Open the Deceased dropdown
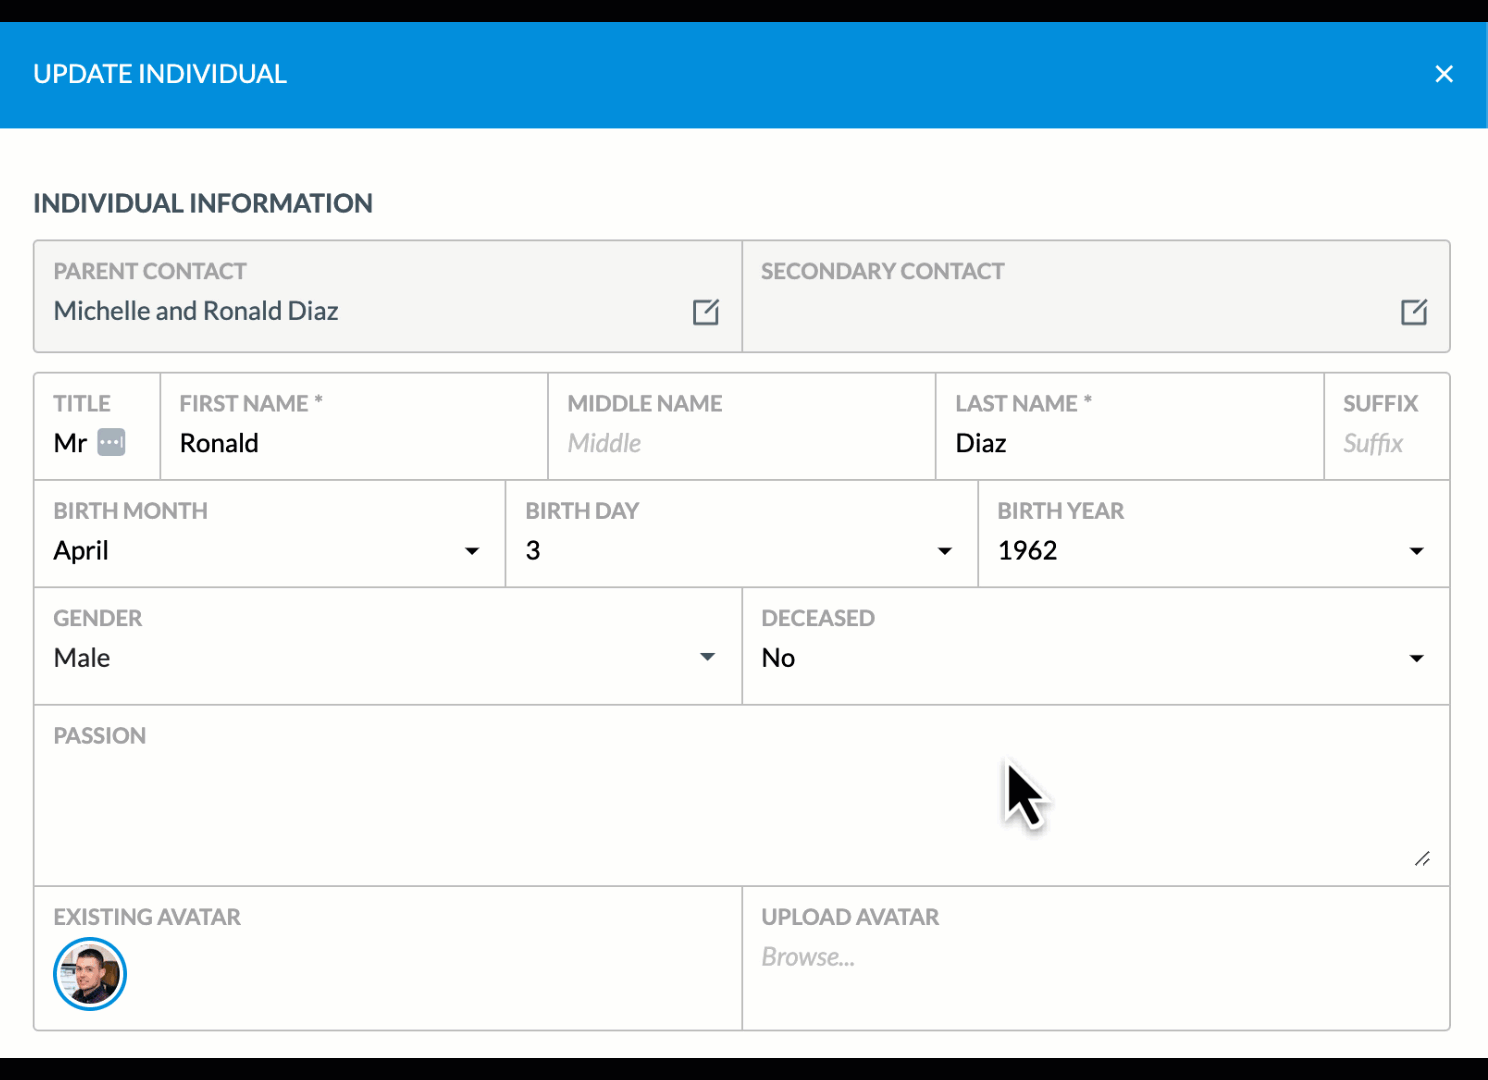The height and width of the screenshot is (1080, 1488). tap(1416, 657)
